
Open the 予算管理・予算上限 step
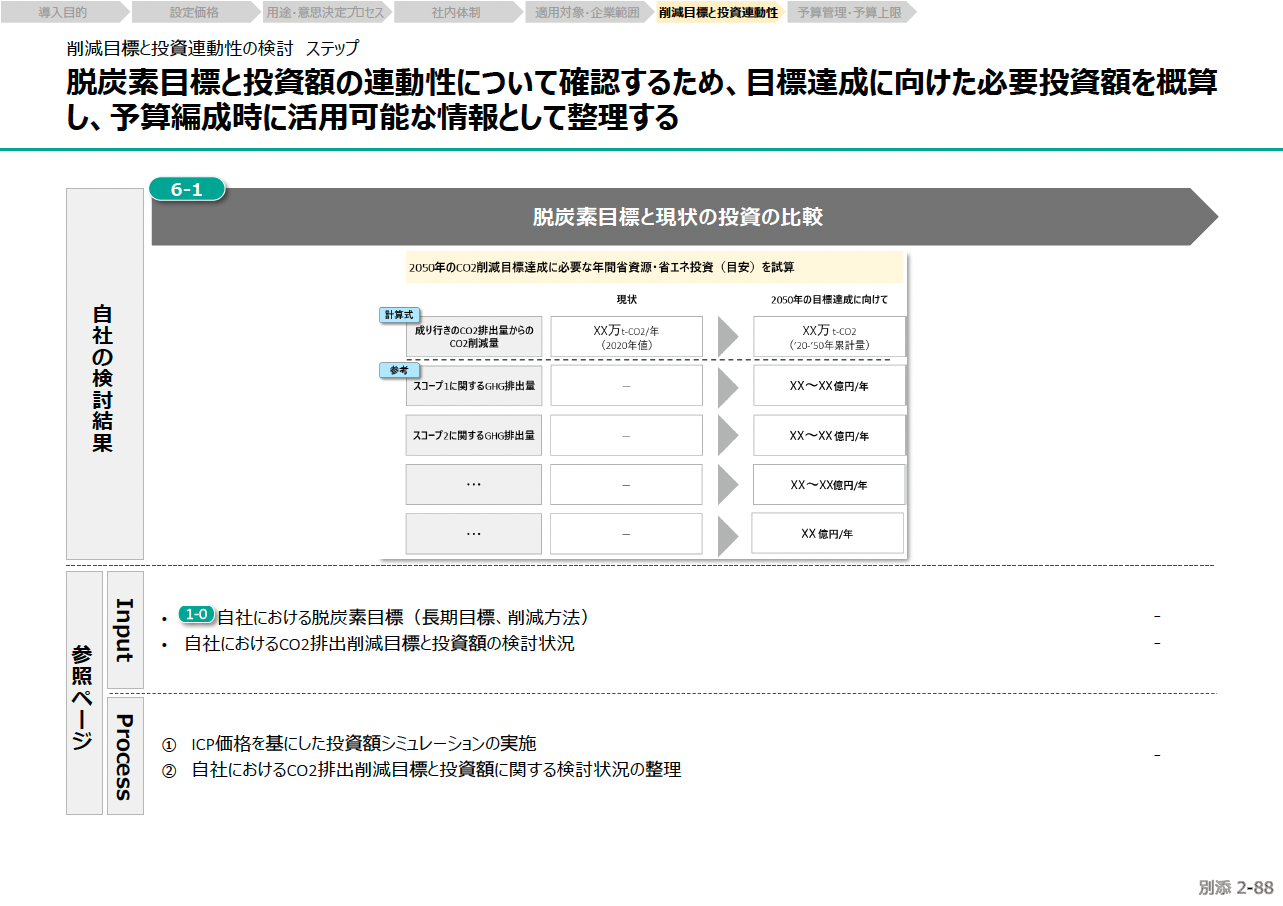tap(849, 13)
